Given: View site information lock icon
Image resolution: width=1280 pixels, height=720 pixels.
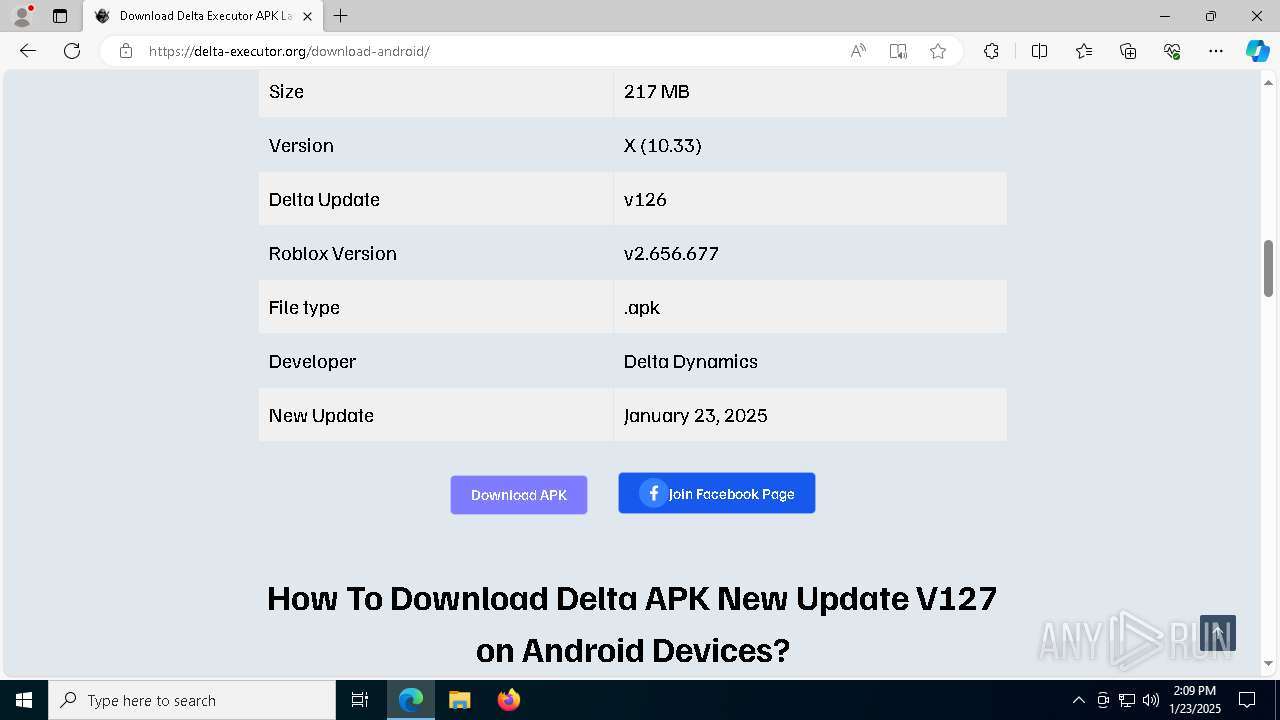Looking at the screenshot, I should click(x=126, y=51).
